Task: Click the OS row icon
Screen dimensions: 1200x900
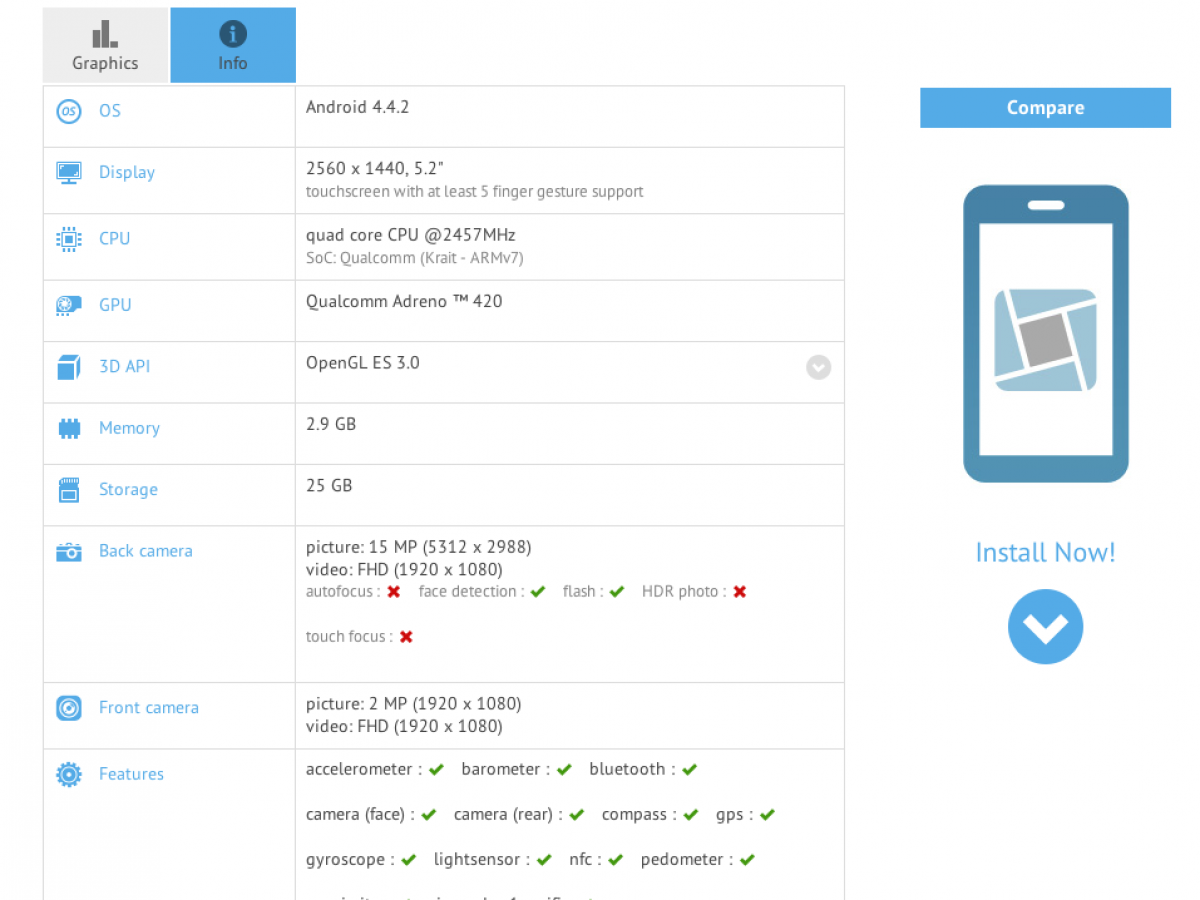Action: (x=68, y=111)
